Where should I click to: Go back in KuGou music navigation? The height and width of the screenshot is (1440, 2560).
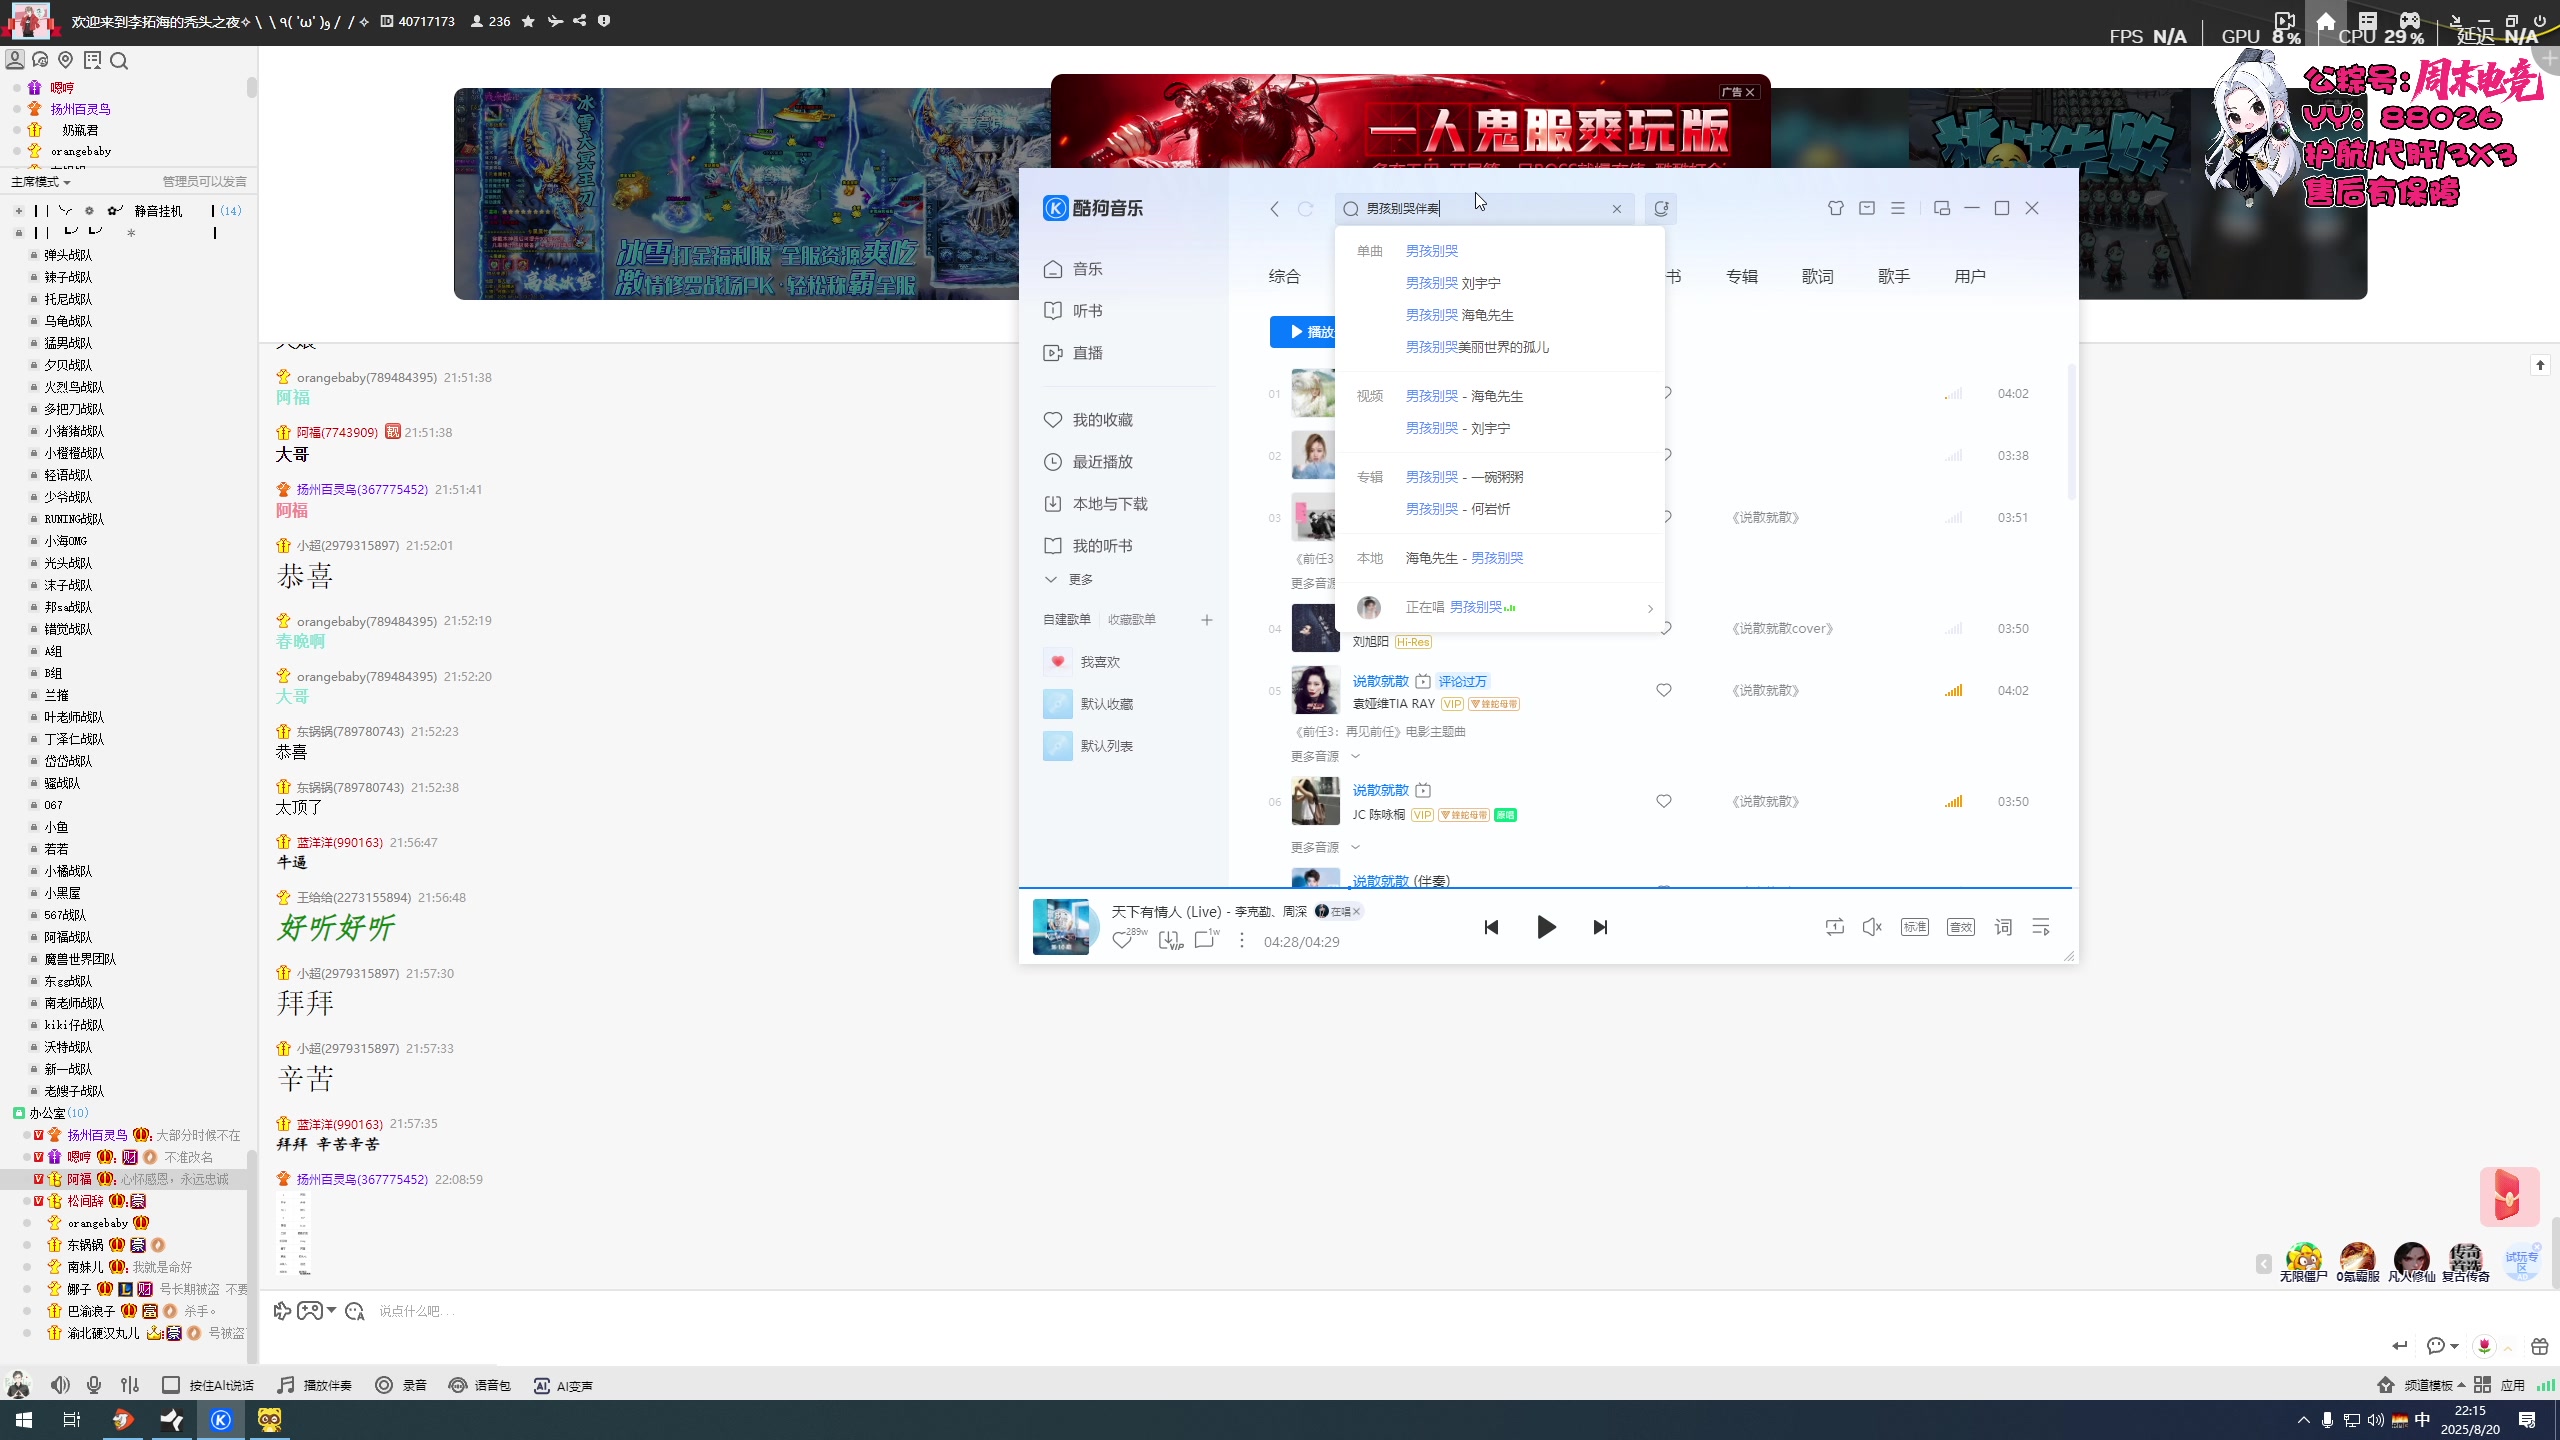pyautogui.click(x=1274, y=209)
